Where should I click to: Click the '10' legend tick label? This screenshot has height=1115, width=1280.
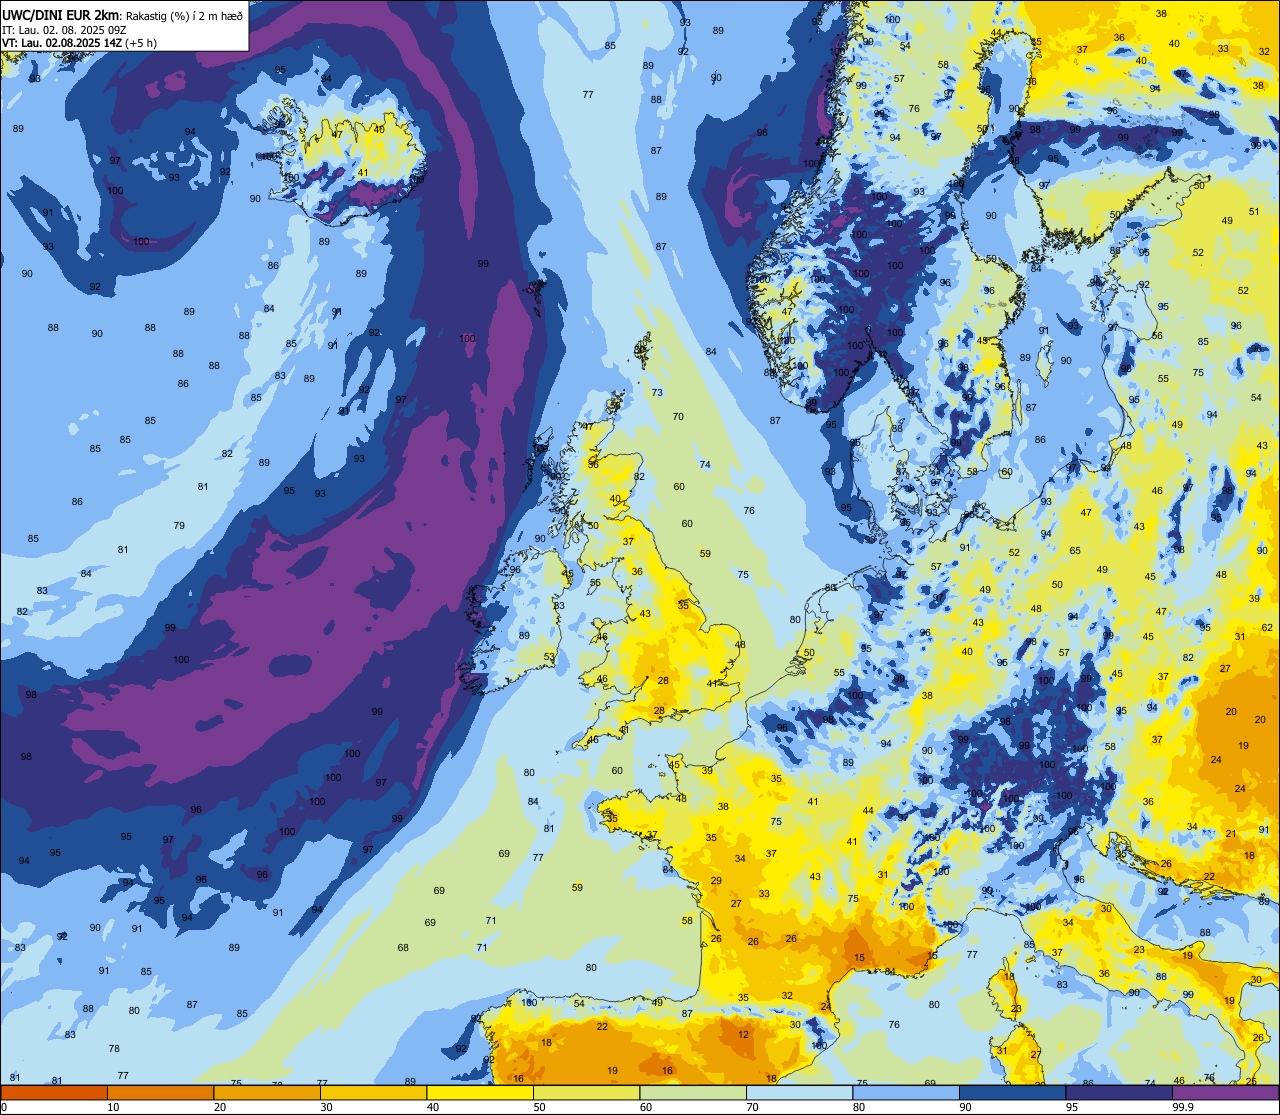pos(113,1107)
